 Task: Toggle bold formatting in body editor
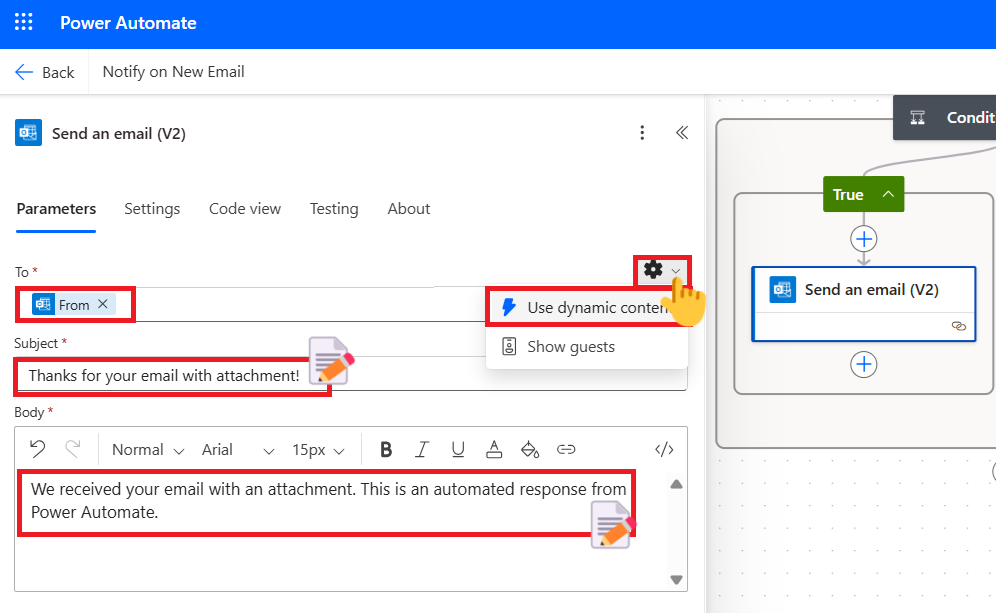tap(386, 450)
